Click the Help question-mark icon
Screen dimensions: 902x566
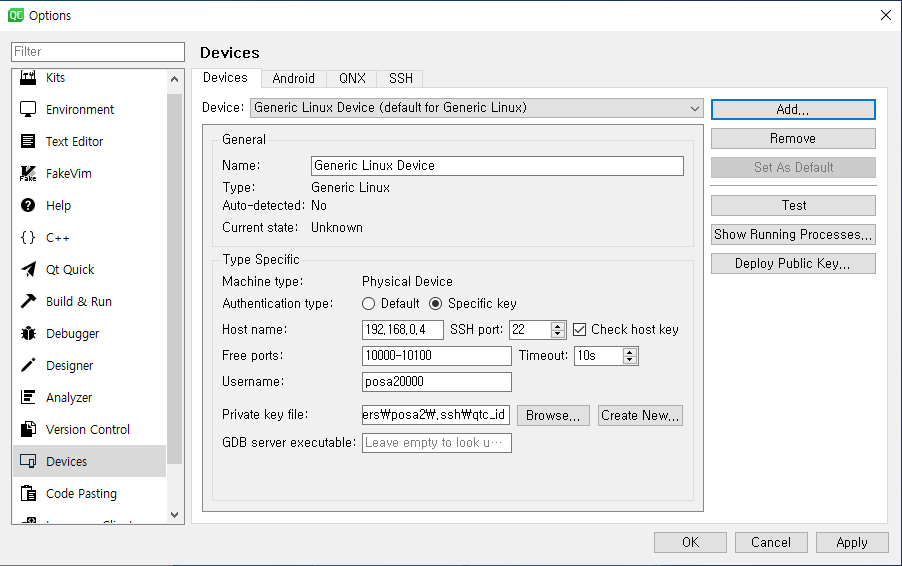coord(28,205)
